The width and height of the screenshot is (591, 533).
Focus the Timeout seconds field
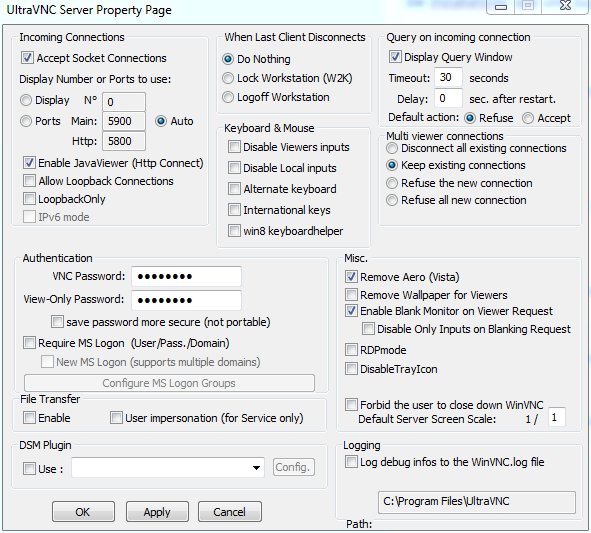pos(448,78)
